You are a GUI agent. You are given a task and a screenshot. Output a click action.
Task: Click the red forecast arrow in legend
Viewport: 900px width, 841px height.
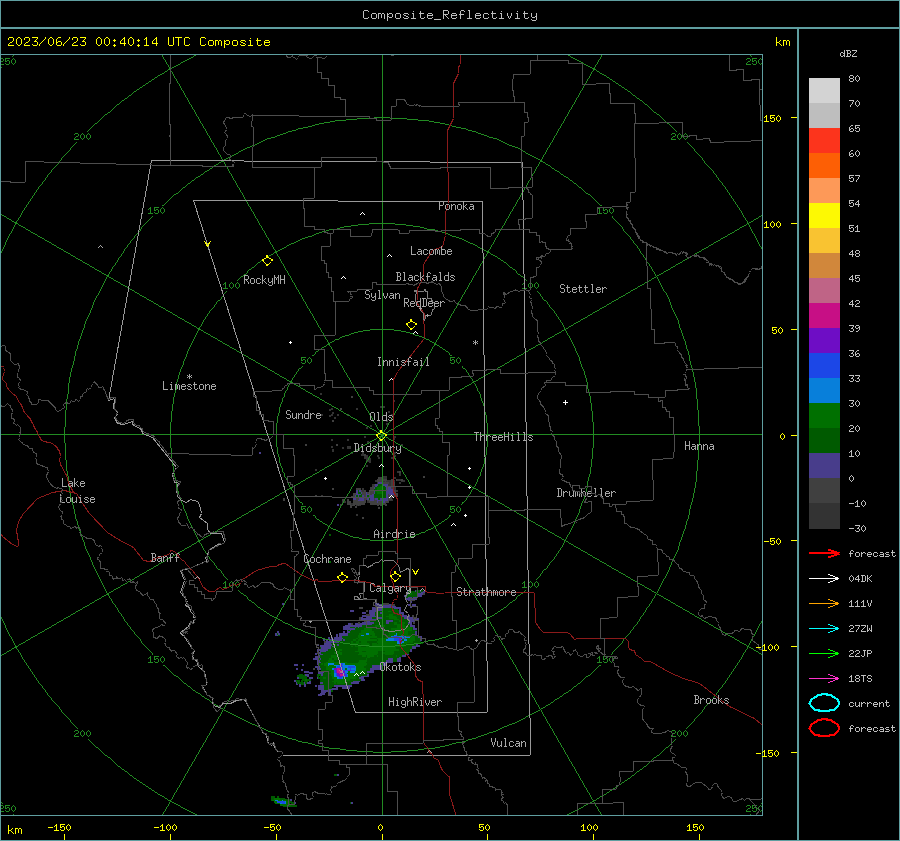click(x=824, y=553)
